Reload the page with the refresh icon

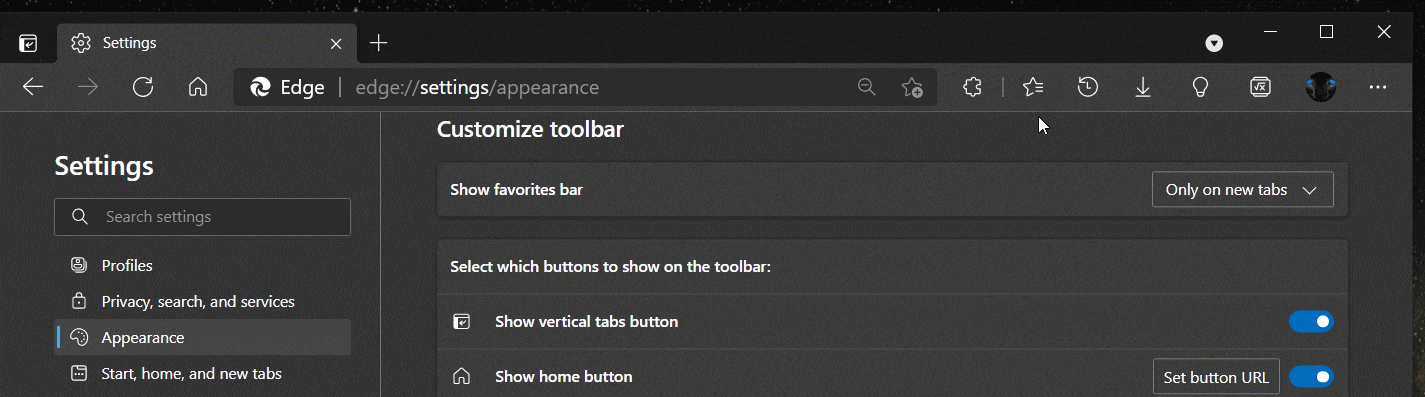point(143,87)
